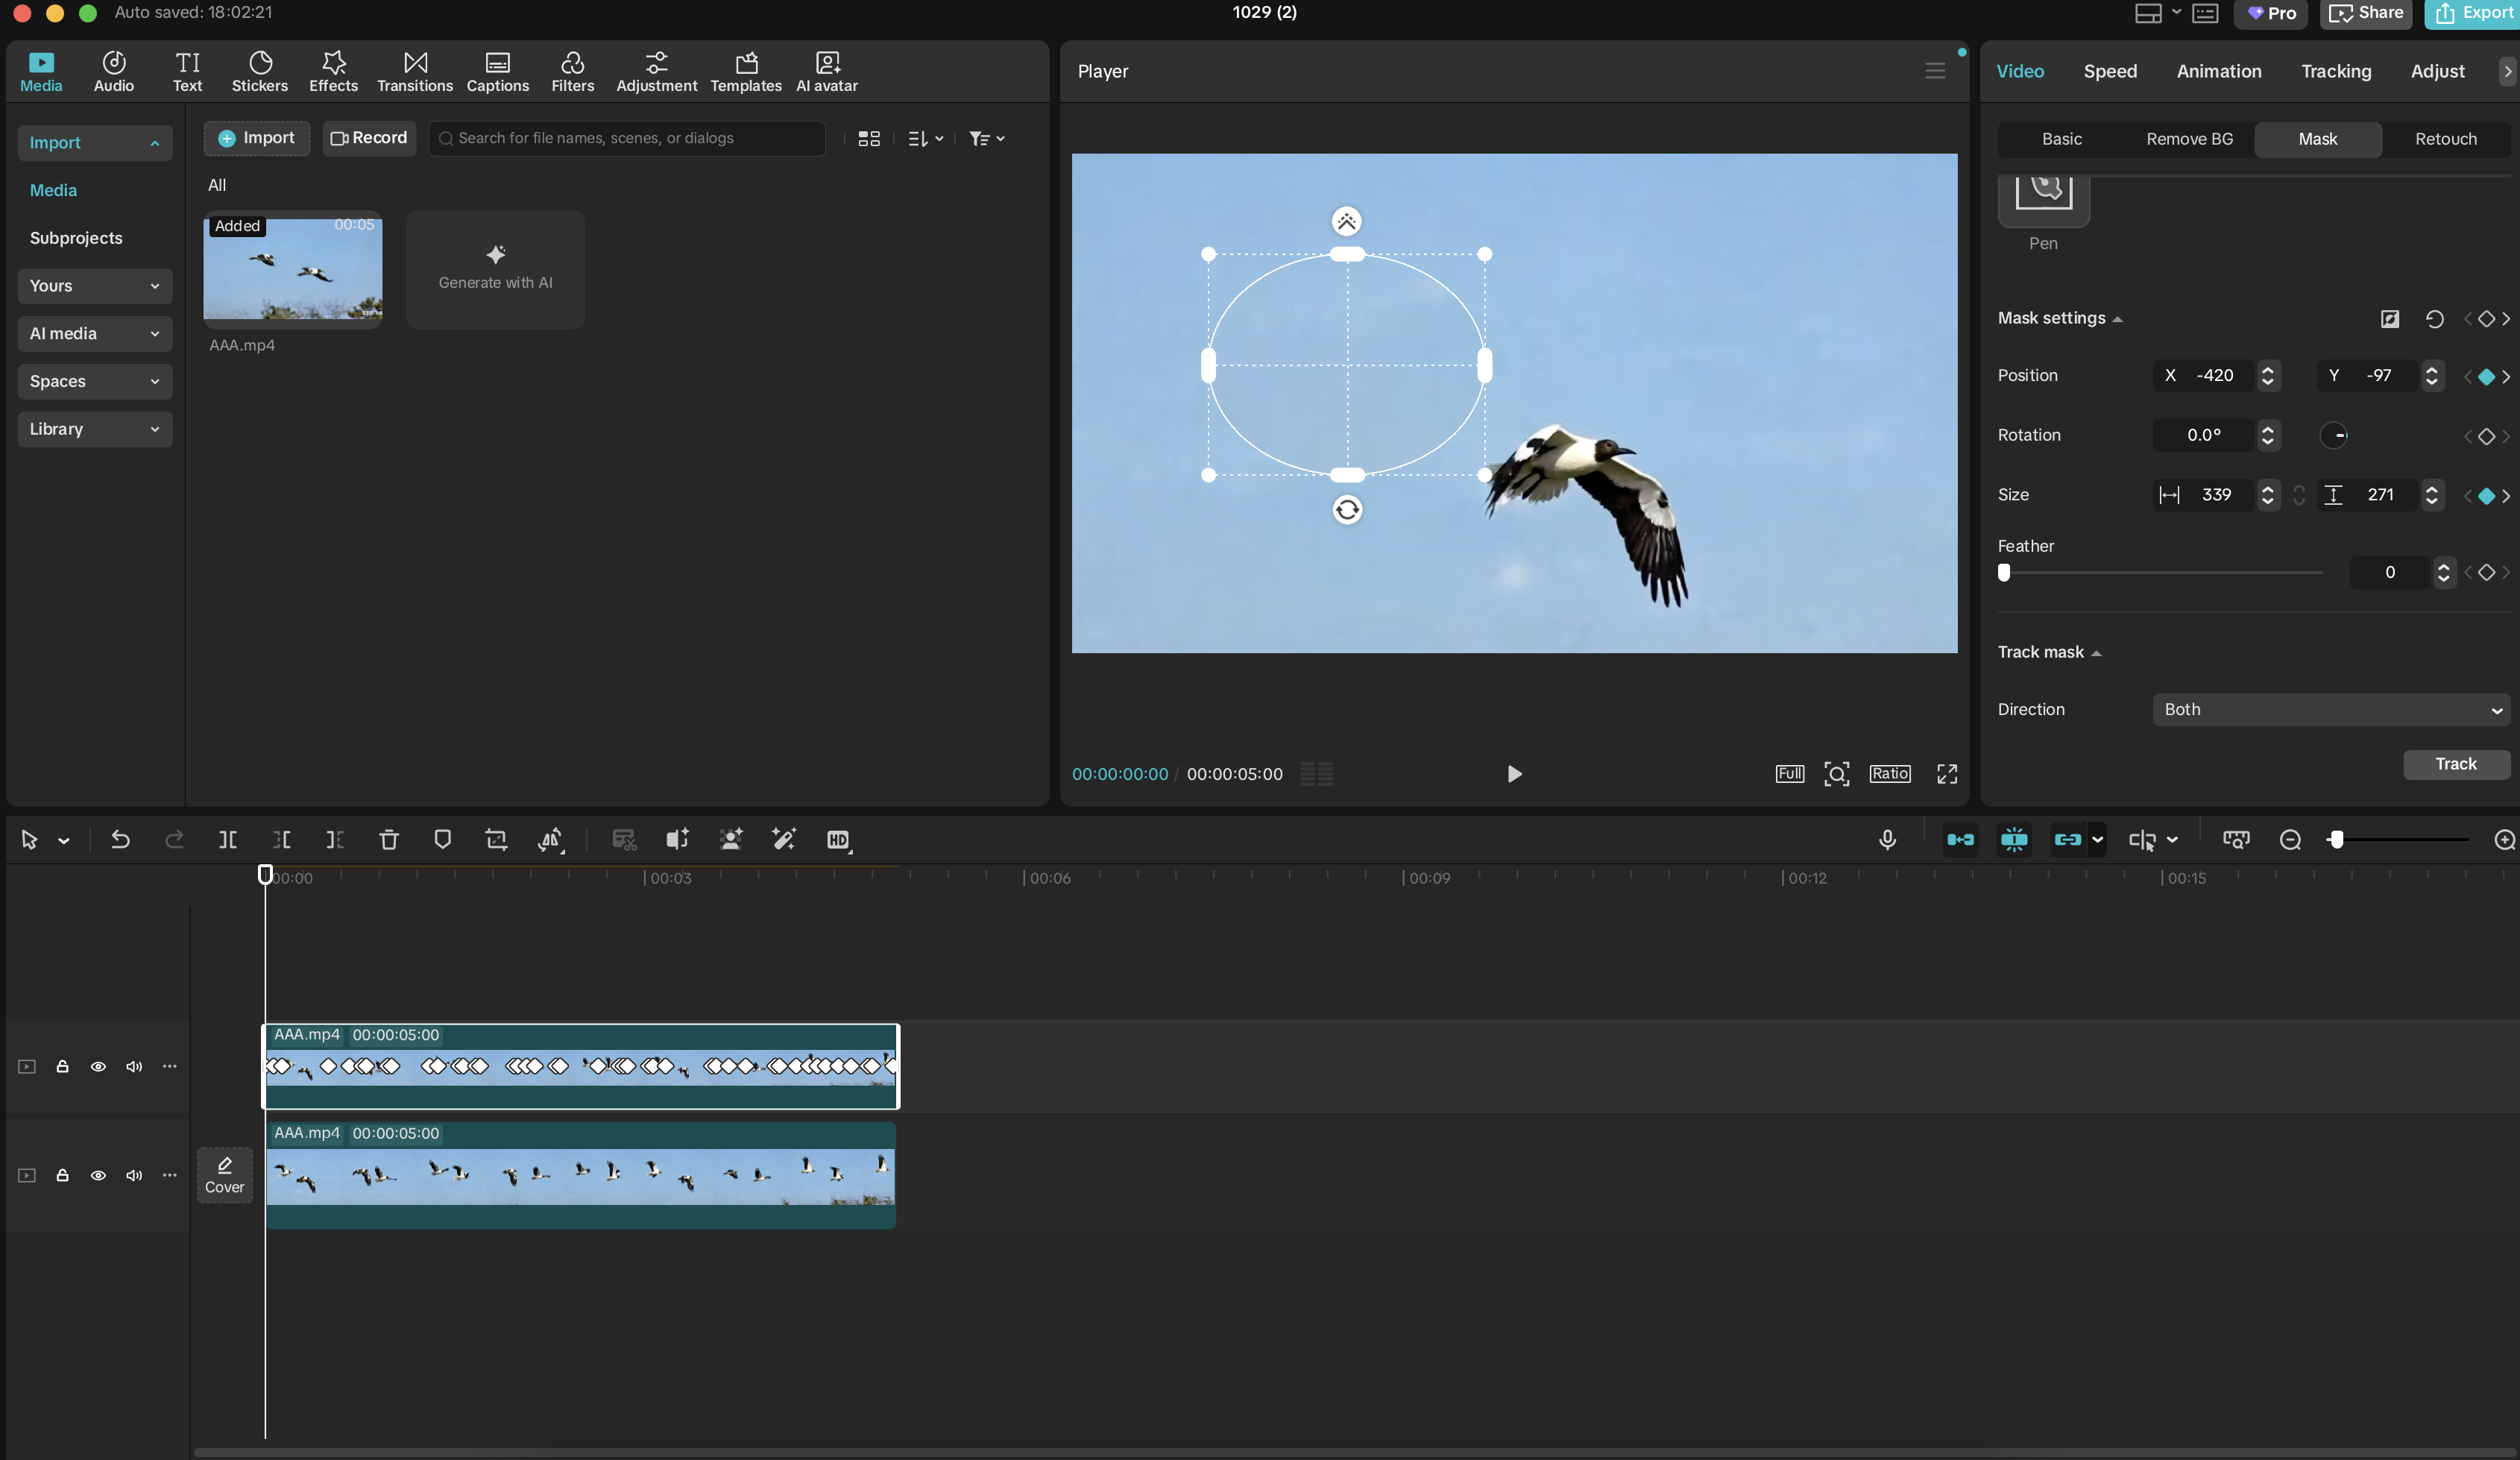The height and width of the screenshot is (1460, 2520).
Task: Toggle visibility of the top video track
Action: pos(98,1067)
